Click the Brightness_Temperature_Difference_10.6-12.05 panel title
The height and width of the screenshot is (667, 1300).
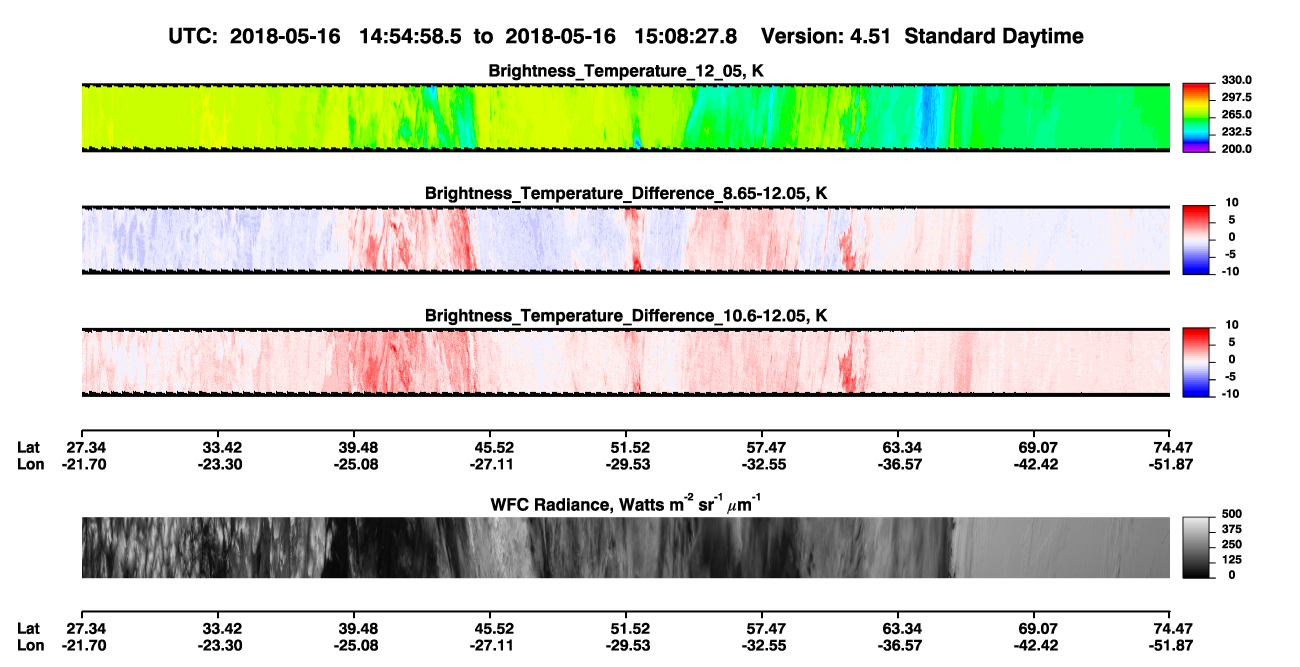[x=626, y=316]
